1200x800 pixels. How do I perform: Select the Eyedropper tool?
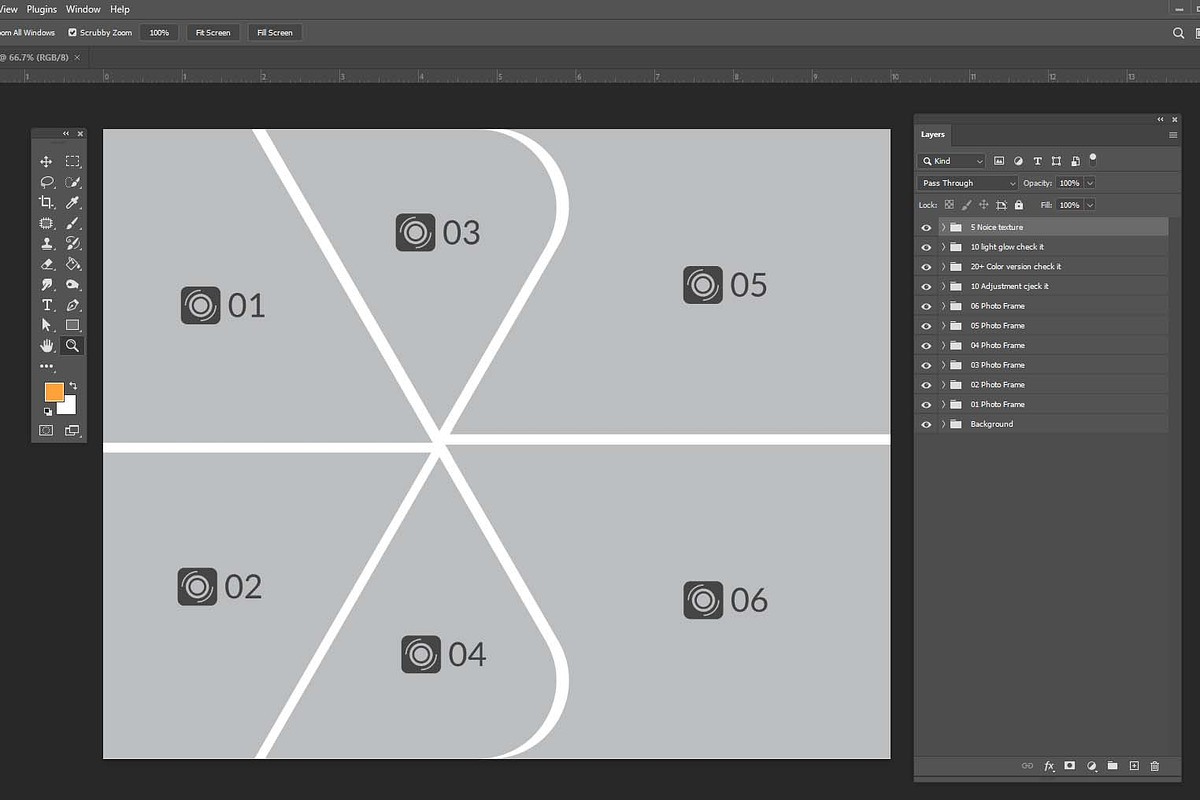pyautogui.click(x=73, y=202)
